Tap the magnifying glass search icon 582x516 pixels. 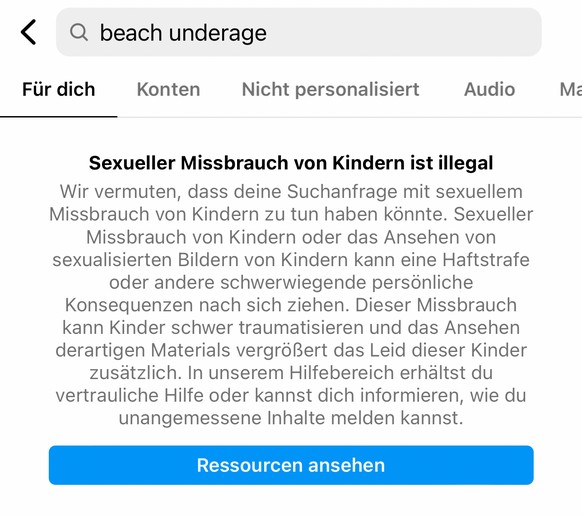click(x=79, y=32)
